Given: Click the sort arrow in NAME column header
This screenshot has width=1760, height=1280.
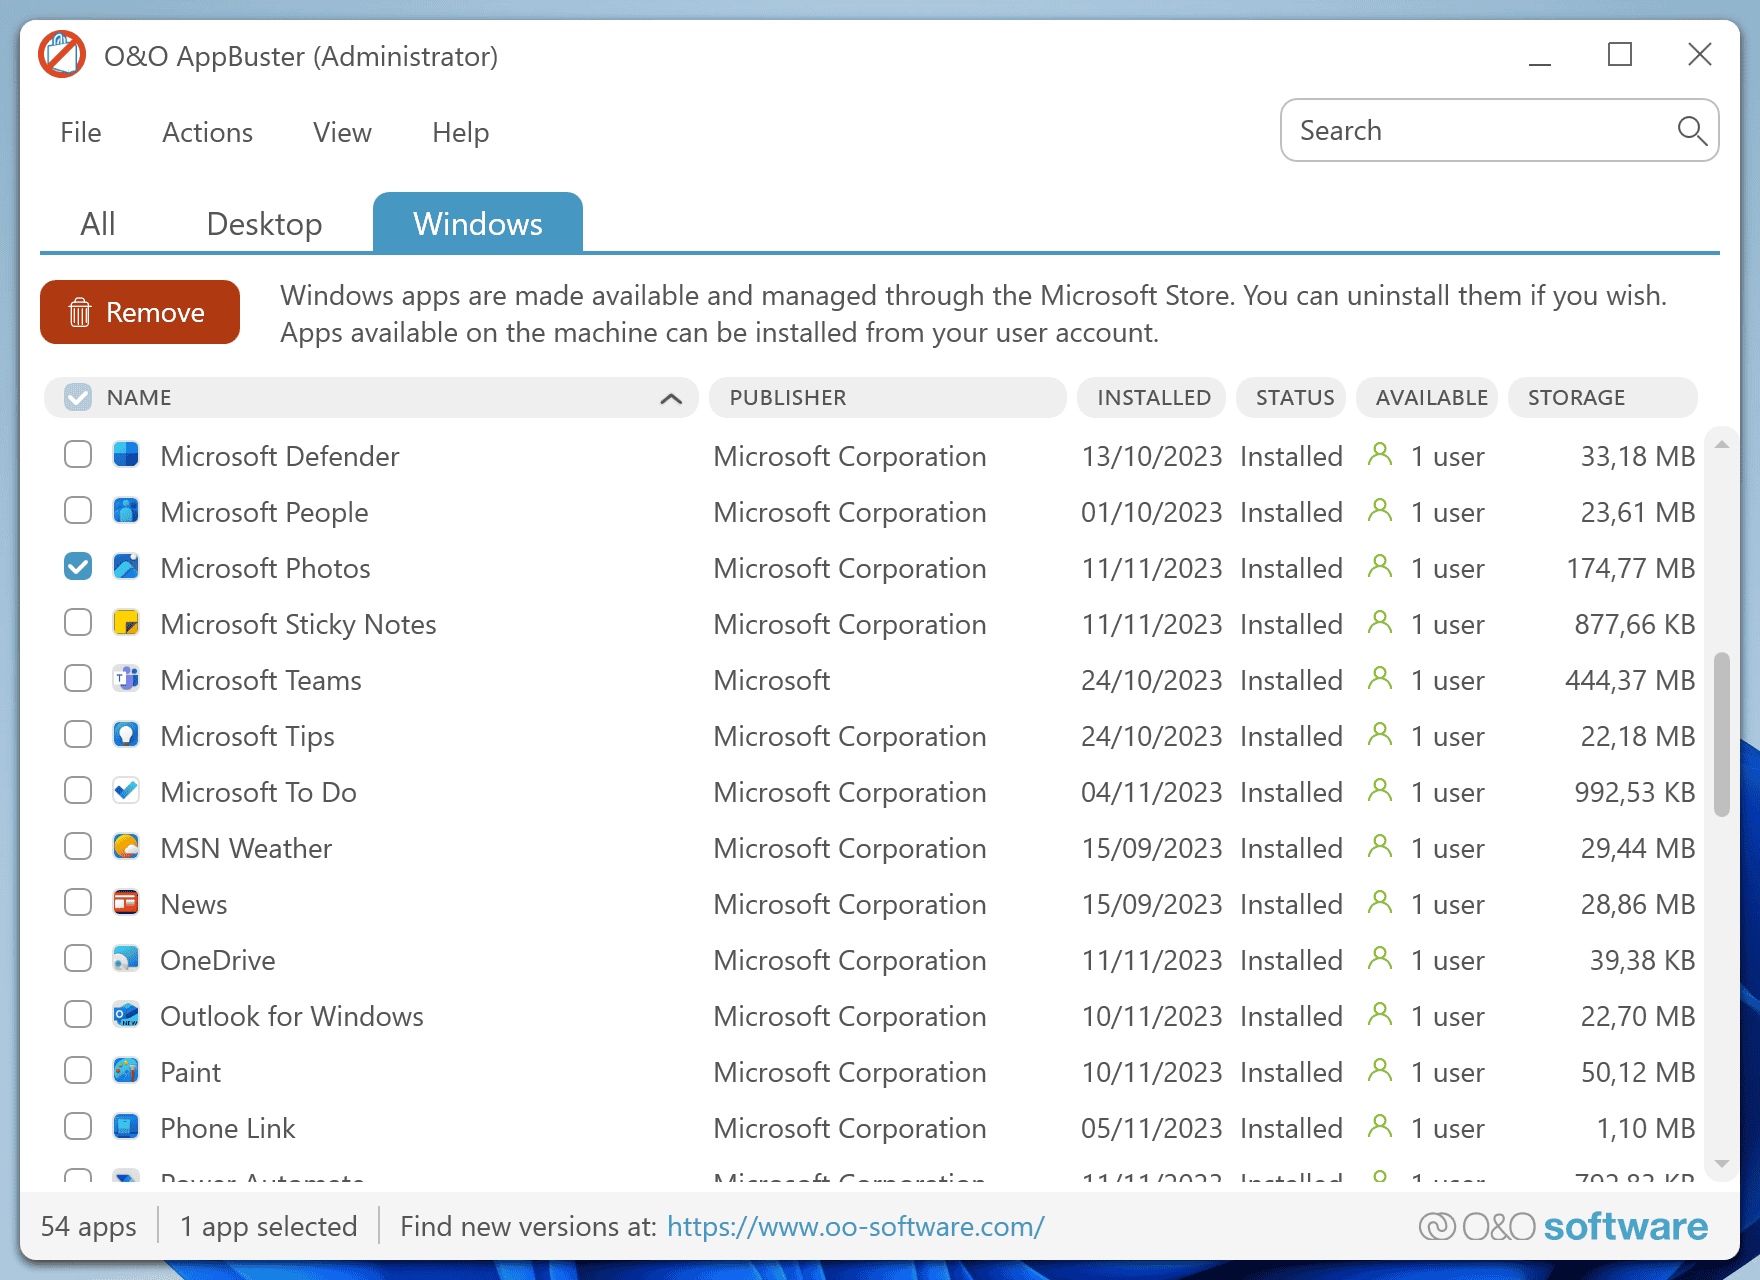Looking at the screenshot, I should pos(671,398).
